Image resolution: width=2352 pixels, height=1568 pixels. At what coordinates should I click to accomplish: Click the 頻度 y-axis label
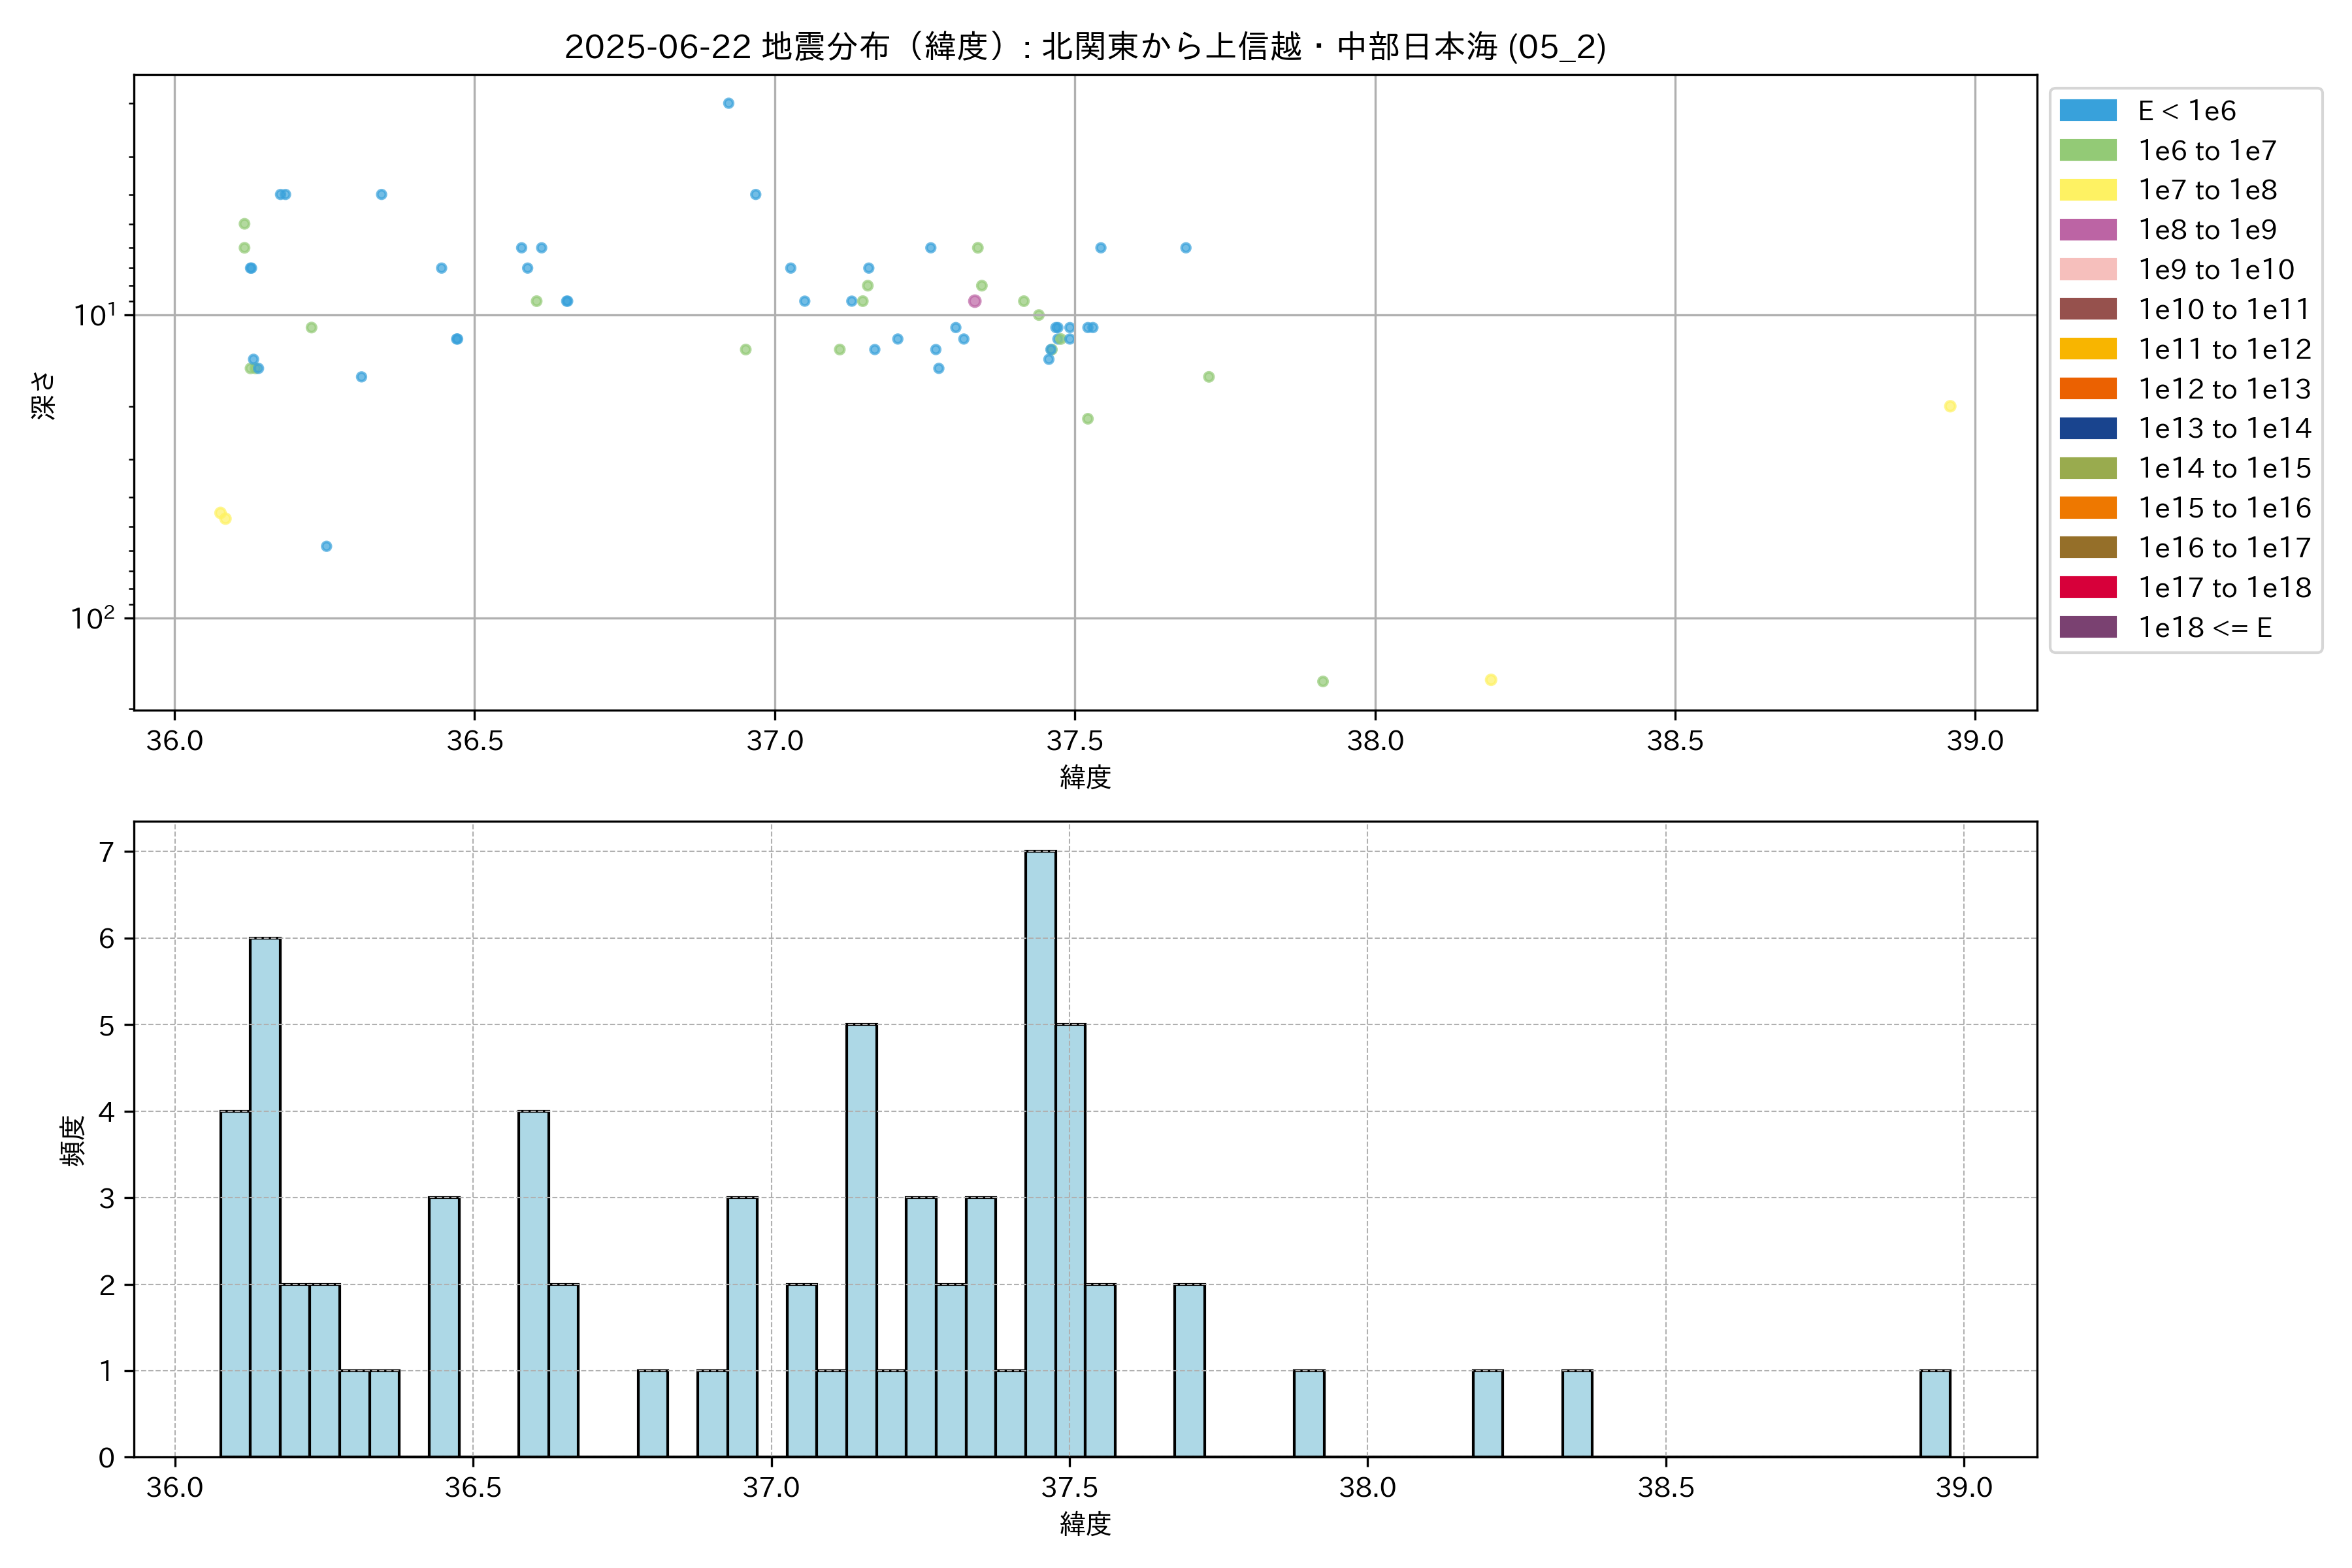[72, 1140]
